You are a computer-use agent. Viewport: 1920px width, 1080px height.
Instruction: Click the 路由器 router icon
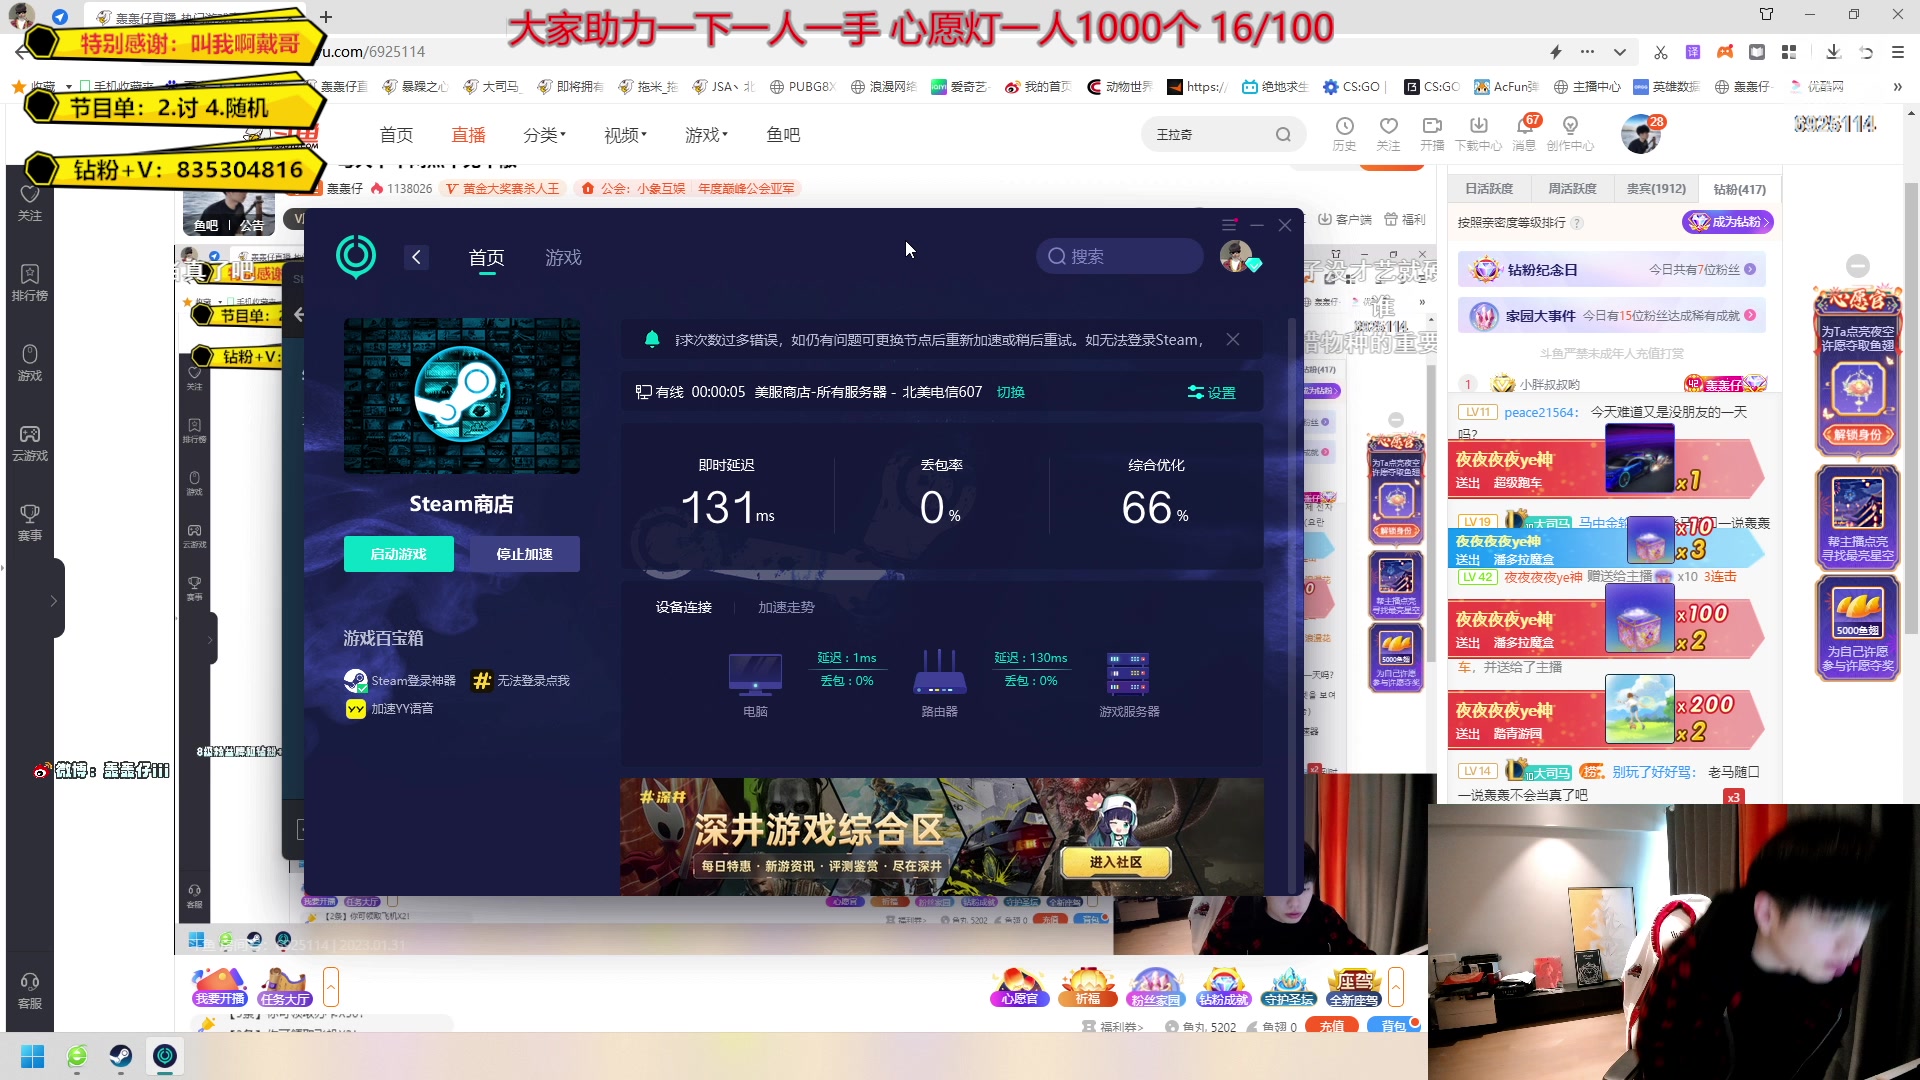(x=940, y=673)
